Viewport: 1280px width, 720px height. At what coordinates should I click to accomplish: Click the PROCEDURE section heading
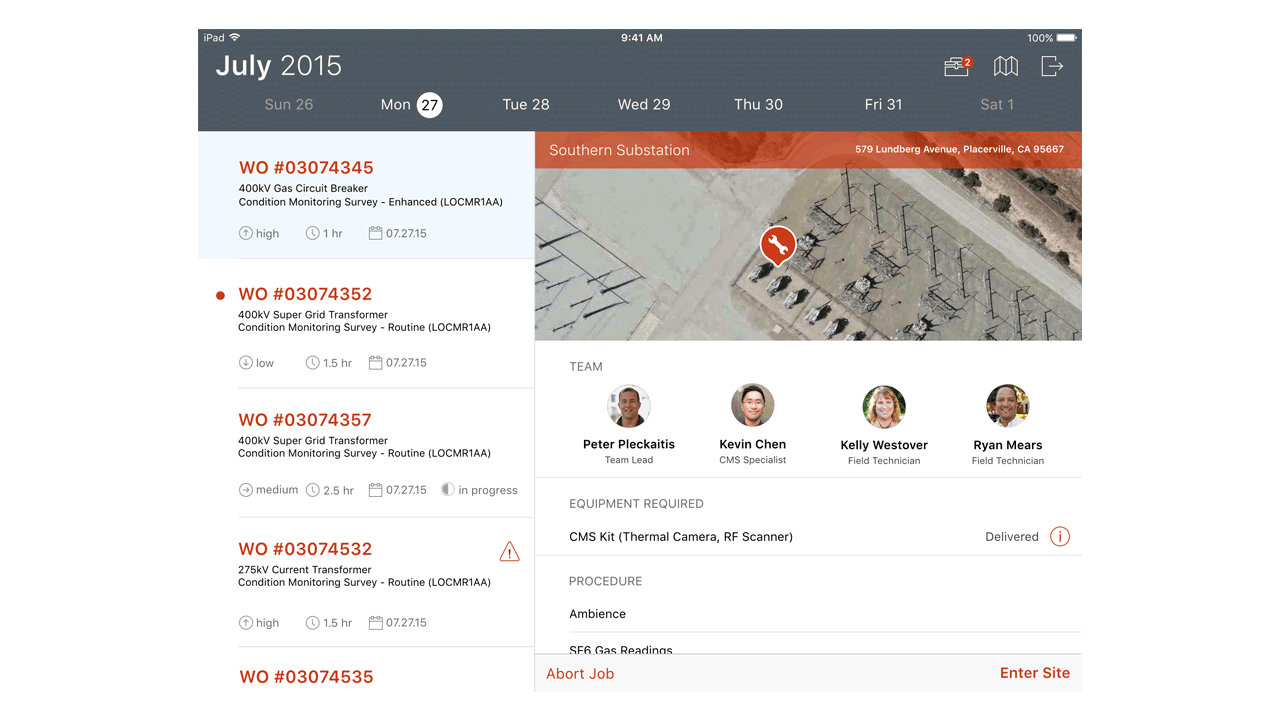click(x=605, y=581)
